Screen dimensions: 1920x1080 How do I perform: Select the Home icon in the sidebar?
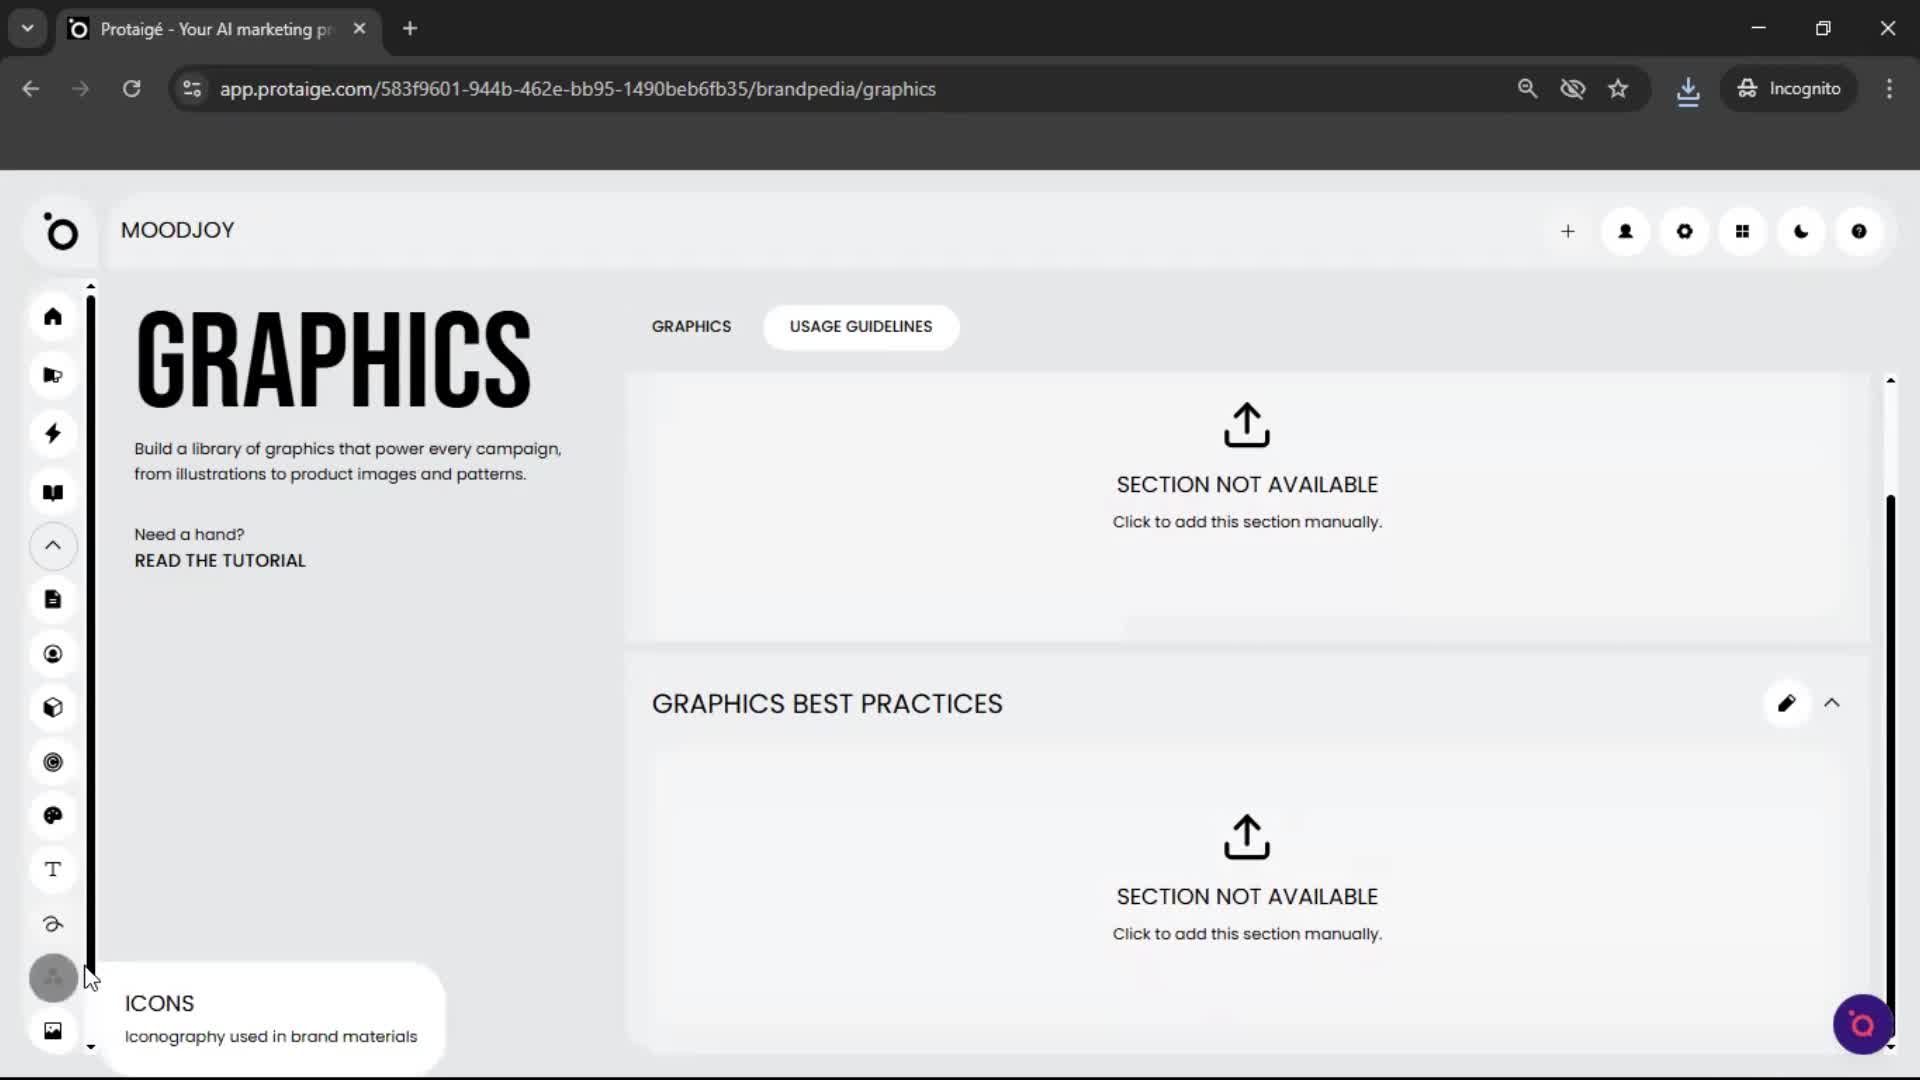point(52,316)
